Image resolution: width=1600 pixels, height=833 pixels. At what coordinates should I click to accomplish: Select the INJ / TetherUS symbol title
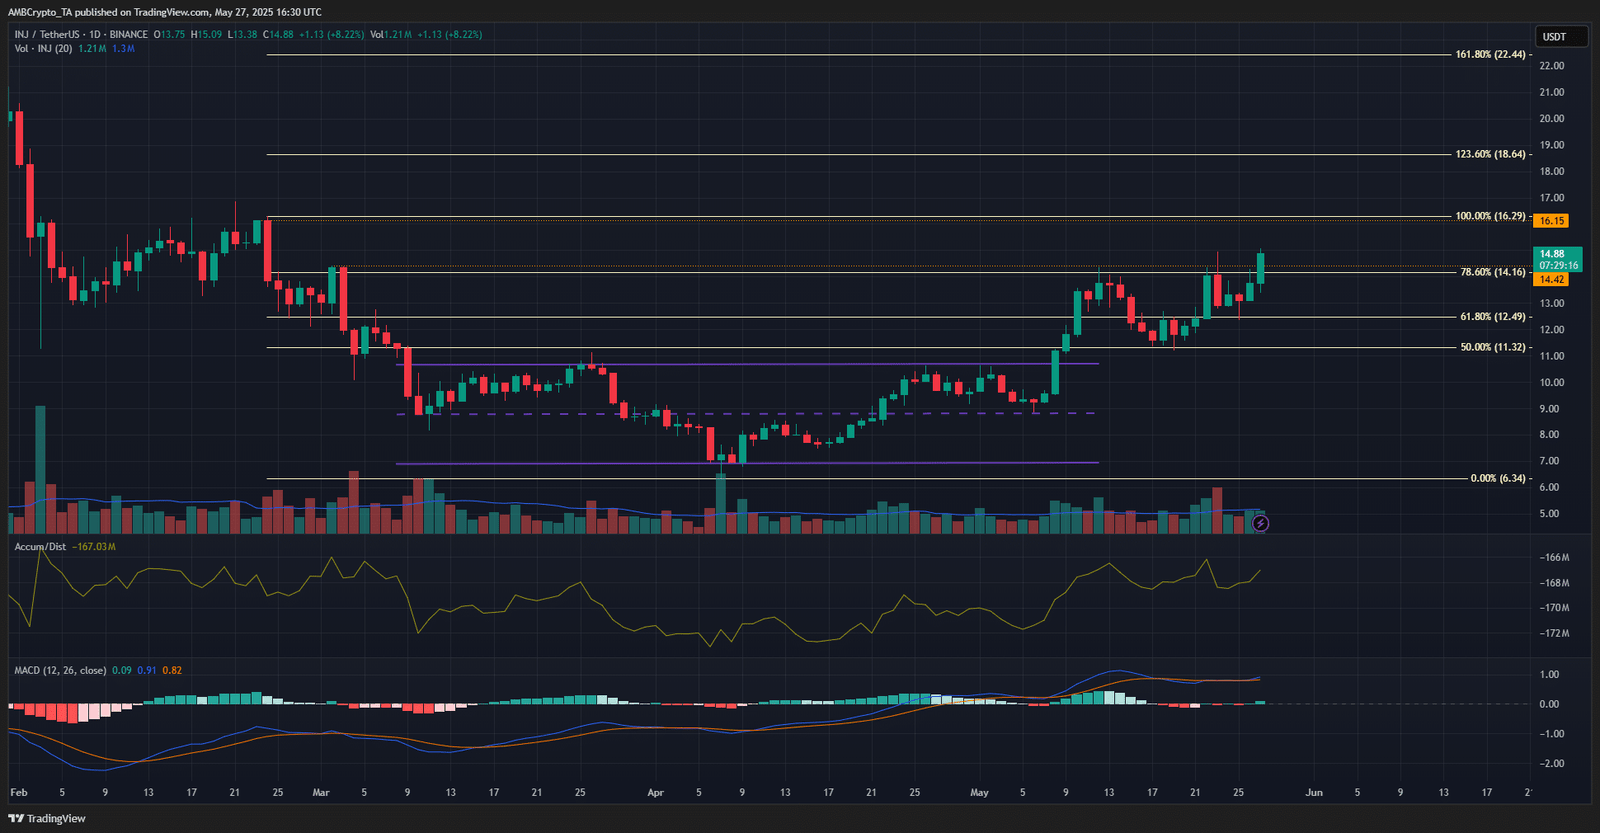(81, 34)
